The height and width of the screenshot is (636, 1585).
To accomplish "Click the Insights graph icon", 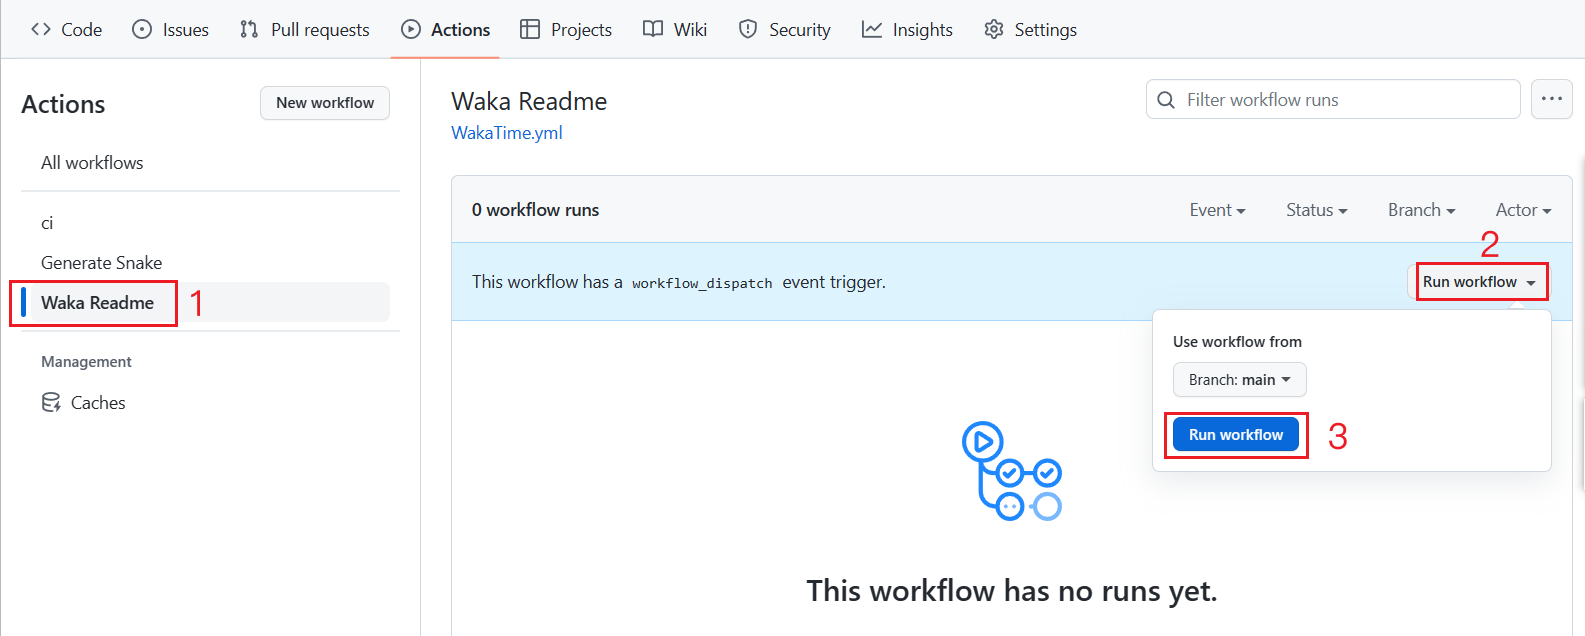I will [872, 30].
